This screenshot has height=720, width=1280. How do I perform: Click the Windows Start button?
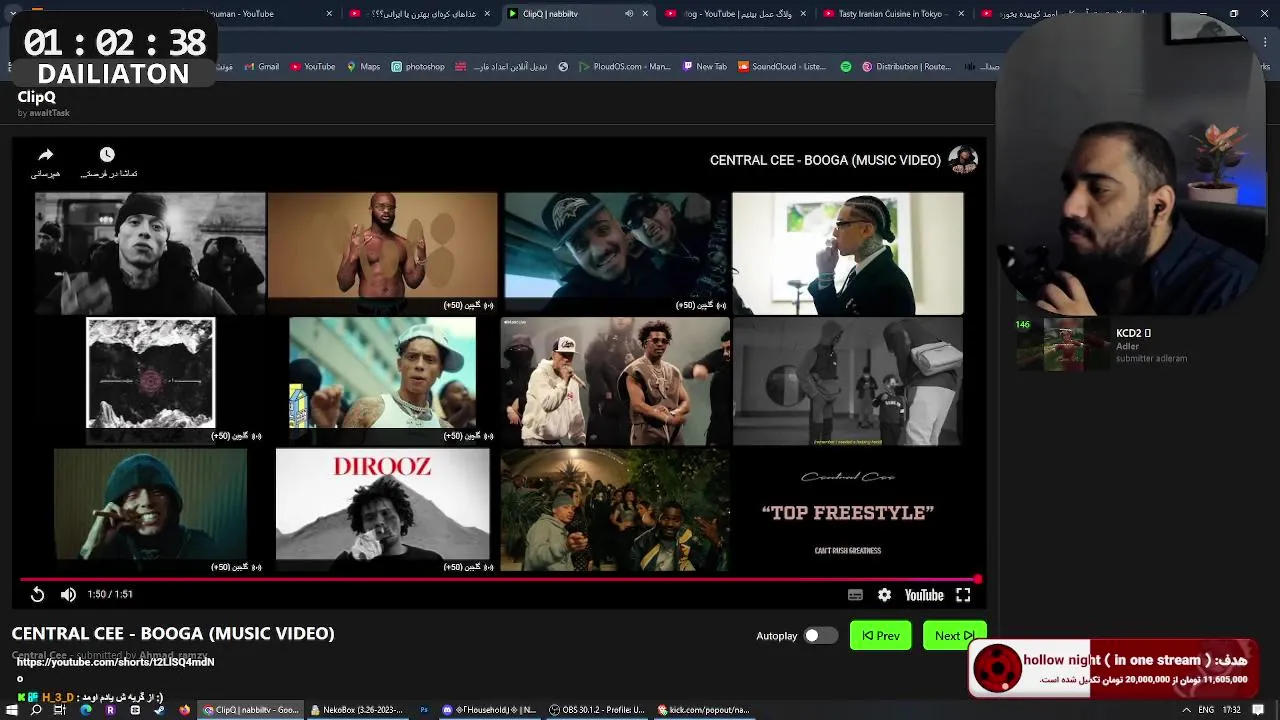click(x=12, y=710)
